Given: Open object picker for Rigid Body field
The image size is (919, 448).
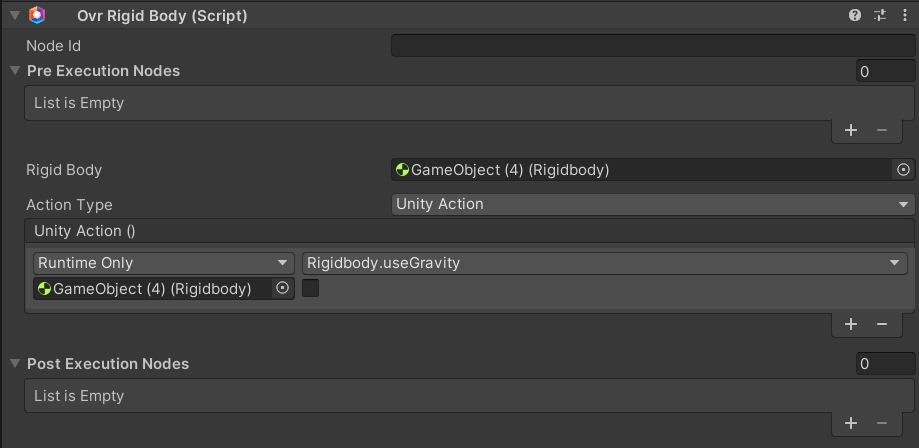Looking at the screenshot, I should tap(903, 170).
